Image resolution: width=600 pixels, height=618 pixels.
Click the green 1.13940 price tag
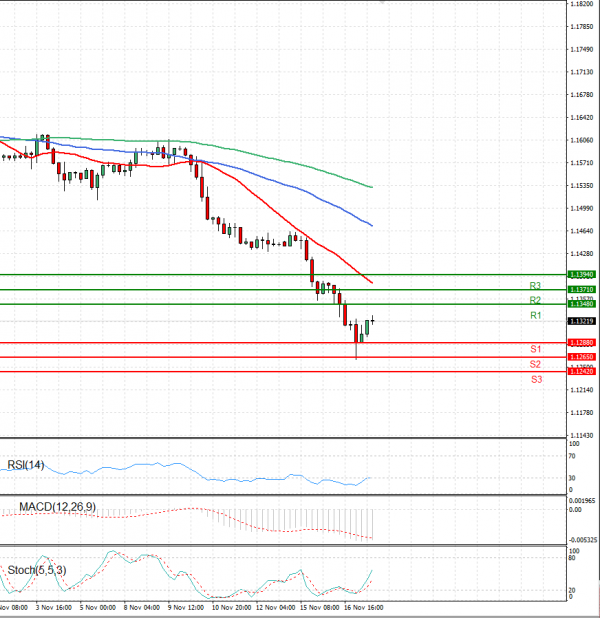click(582, 274)
